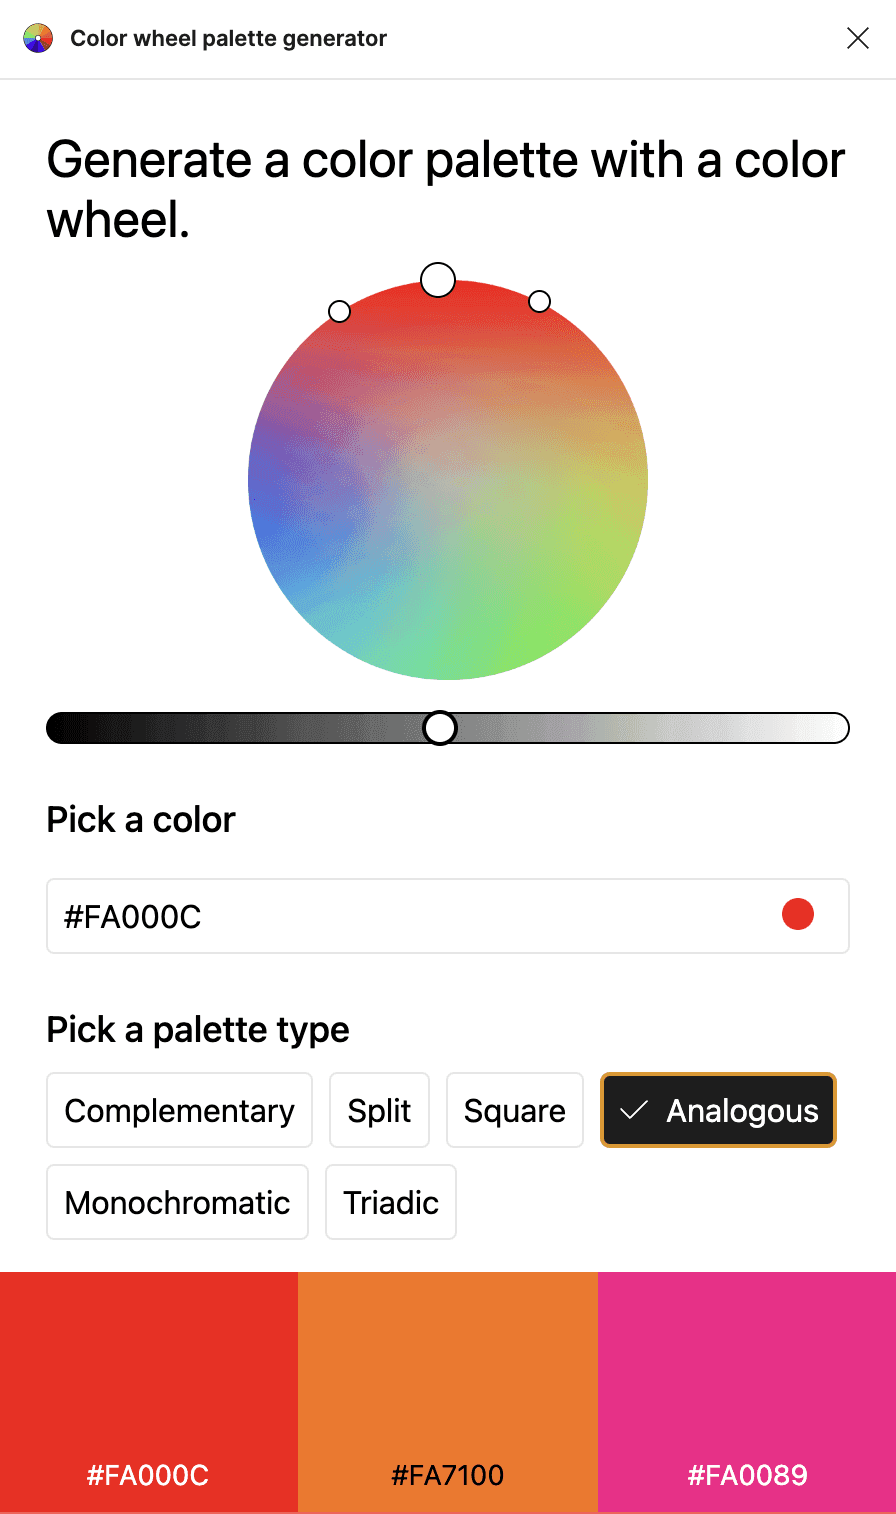
Task: Close the palette generator dialog
Action: pos(858,38)
